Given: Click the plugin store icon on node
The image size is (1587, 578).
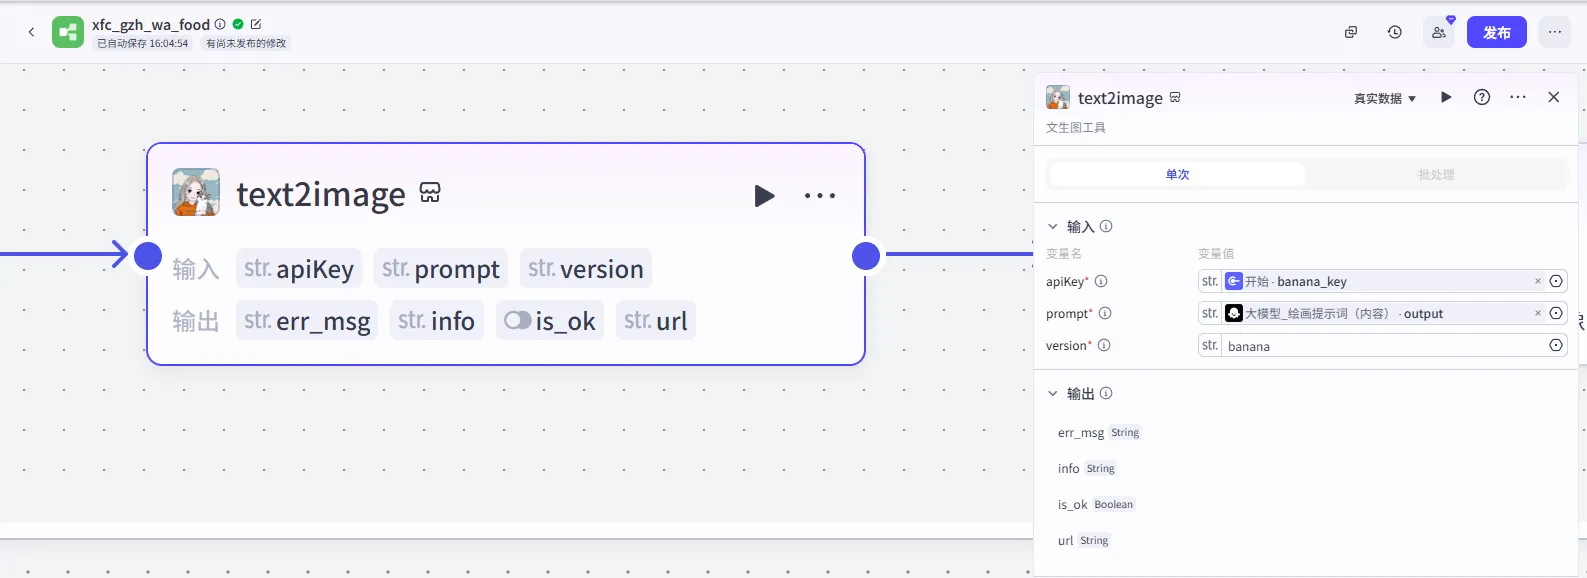Looking at the screenshot, I should (430, 193).
